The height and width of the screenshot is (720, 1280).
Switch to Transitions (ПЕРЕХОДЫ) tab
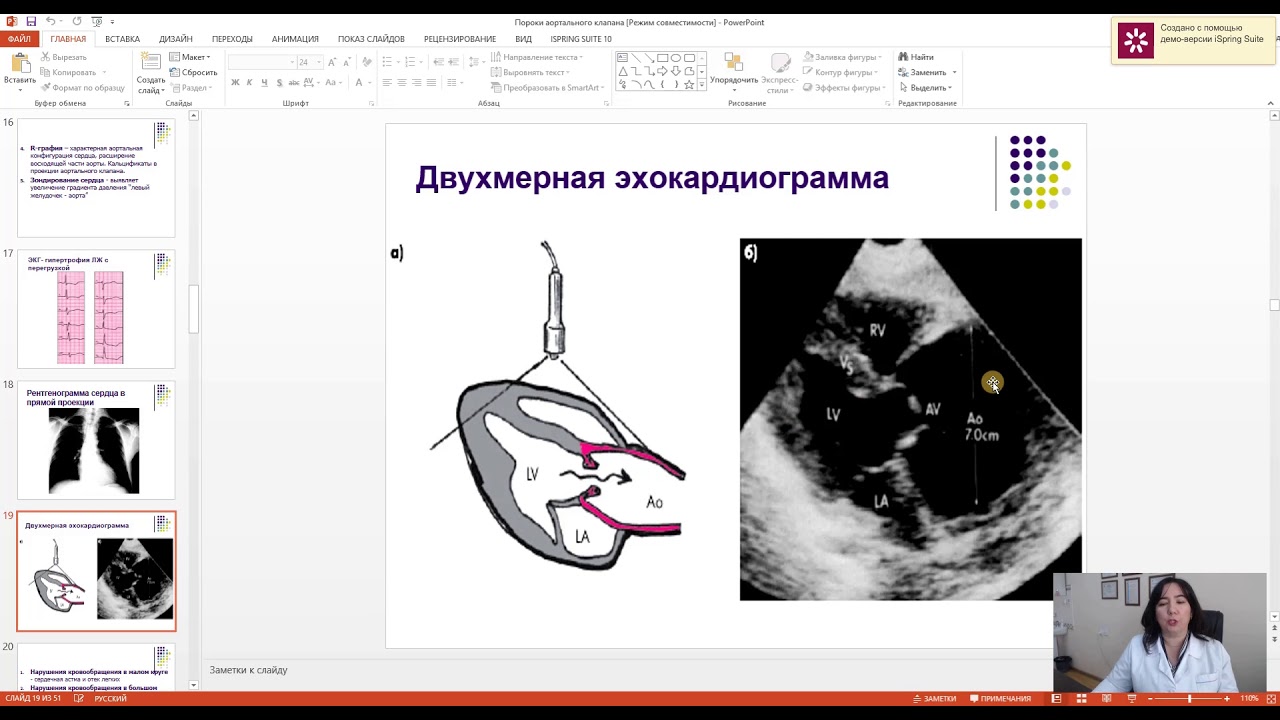(x=232, y=39)
